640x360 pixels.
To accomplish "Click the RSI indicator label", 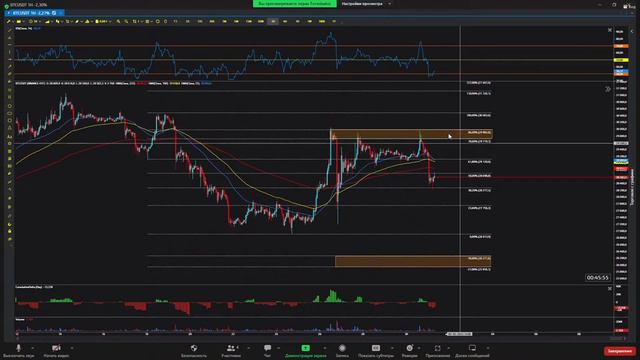I will pos(28,29).
